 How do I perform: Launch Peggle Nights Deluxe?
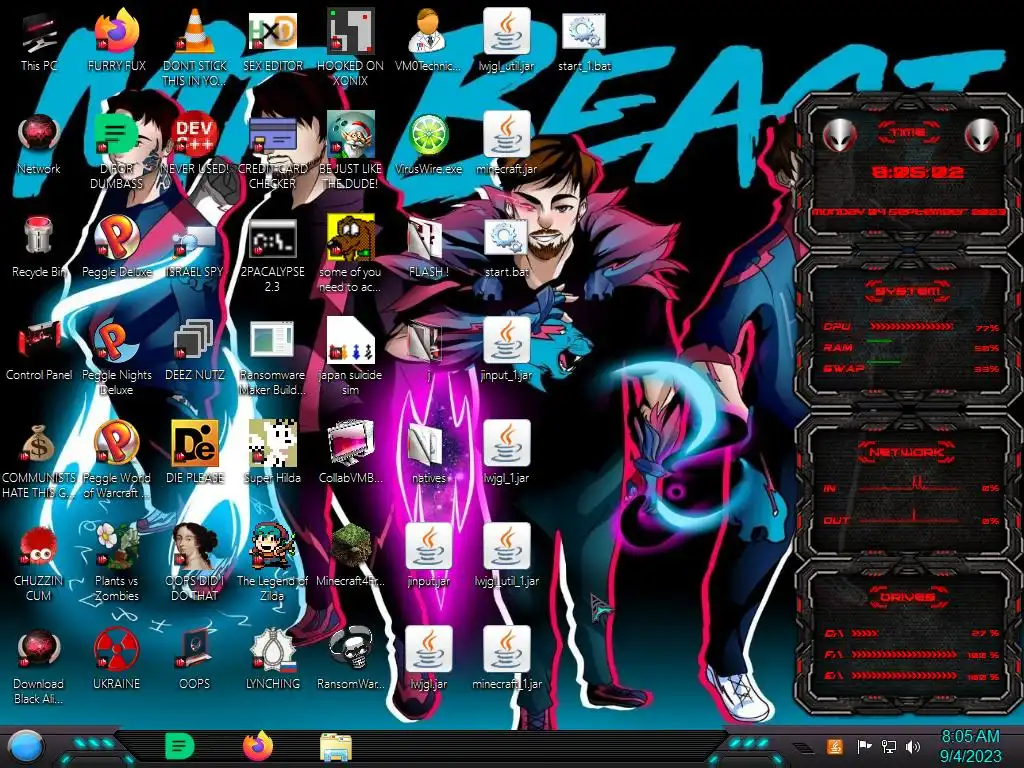pos(117,358)
